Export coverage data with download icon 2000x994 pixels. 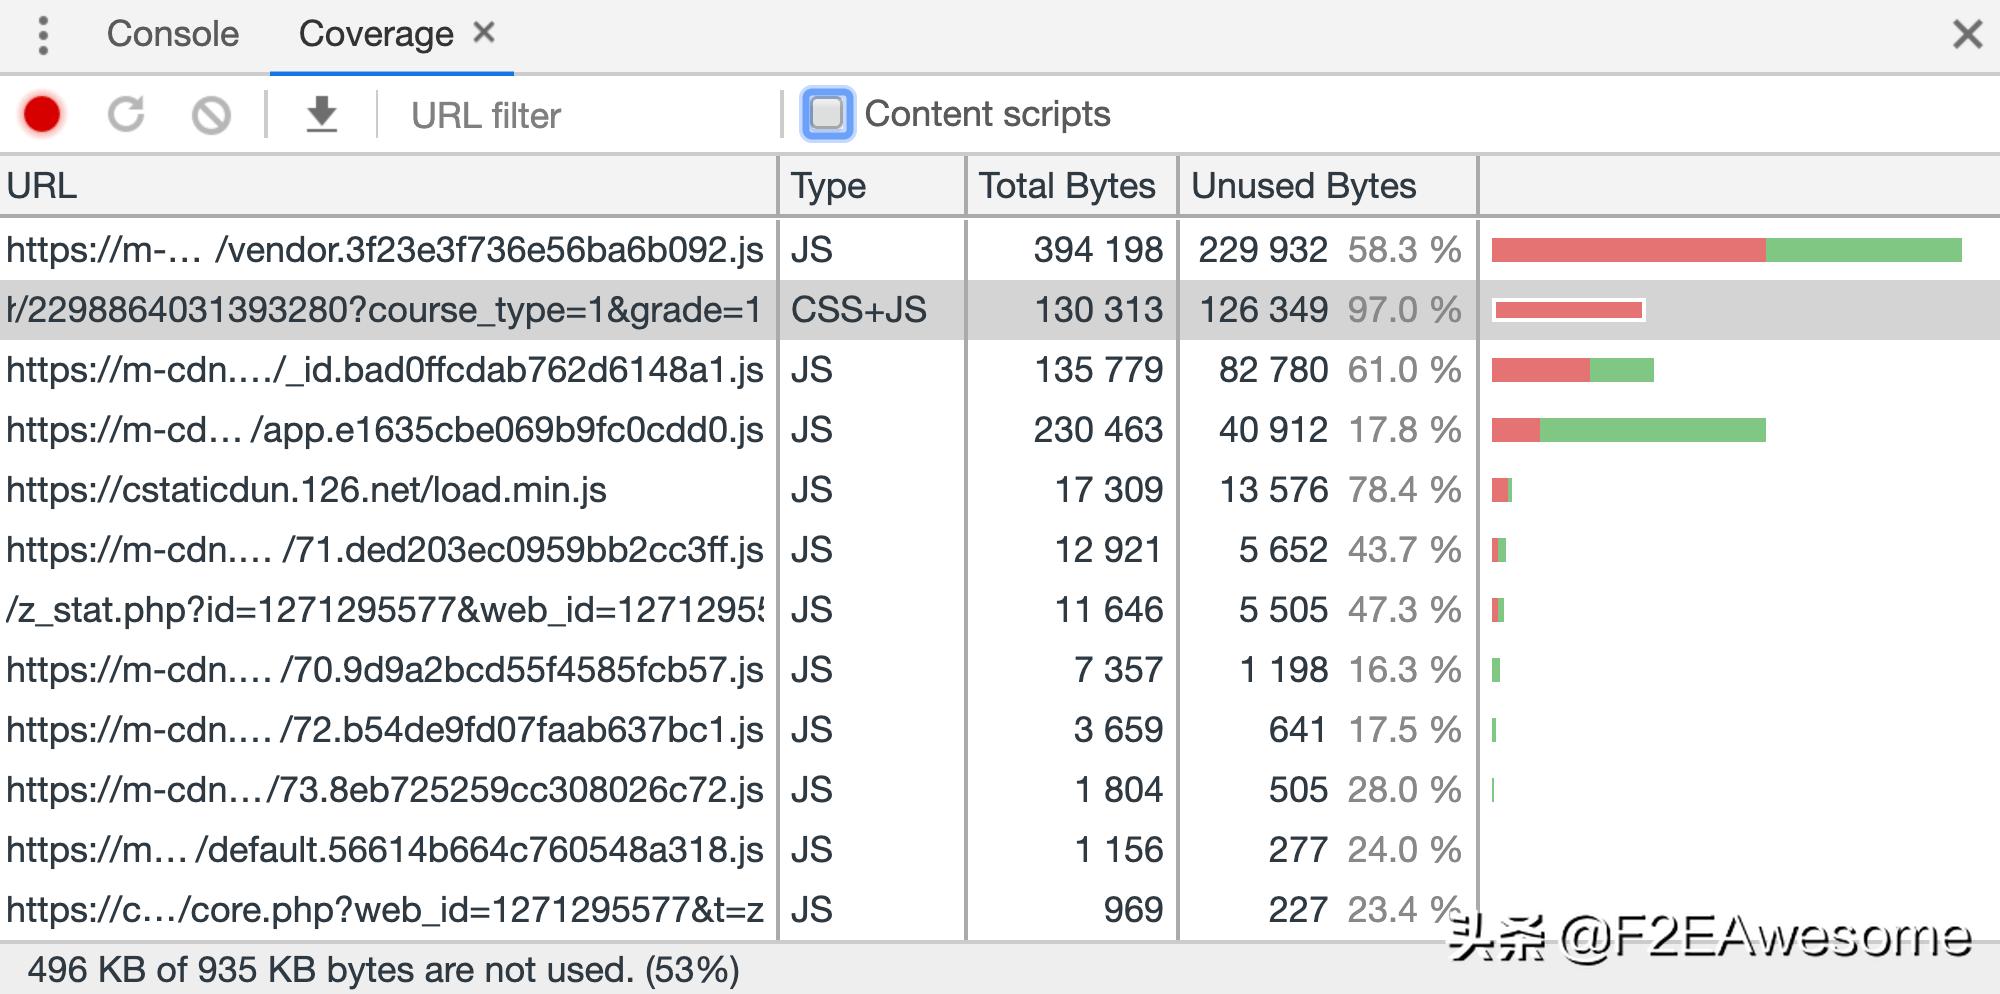pos(321,114)
